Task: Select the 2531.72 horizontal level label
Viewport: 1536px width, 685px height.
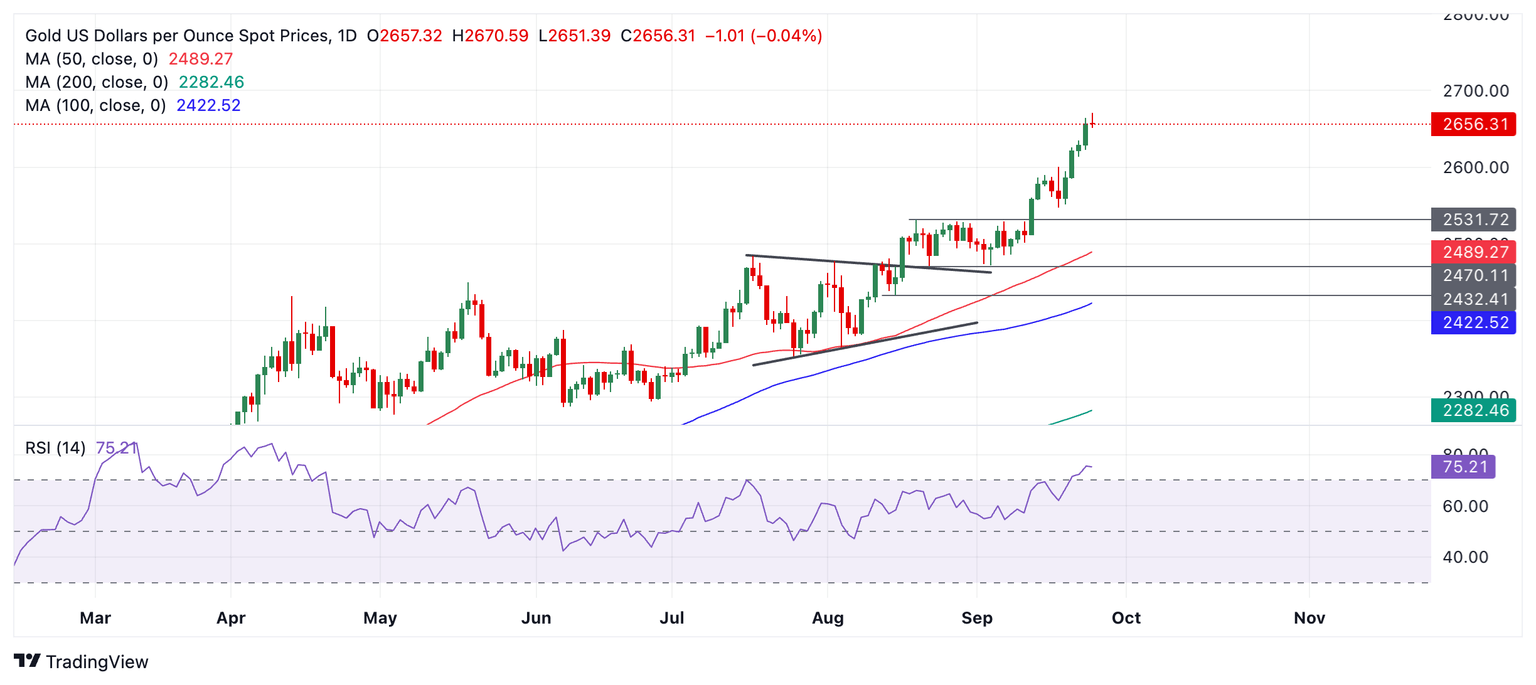Action: click(1473, 219)
